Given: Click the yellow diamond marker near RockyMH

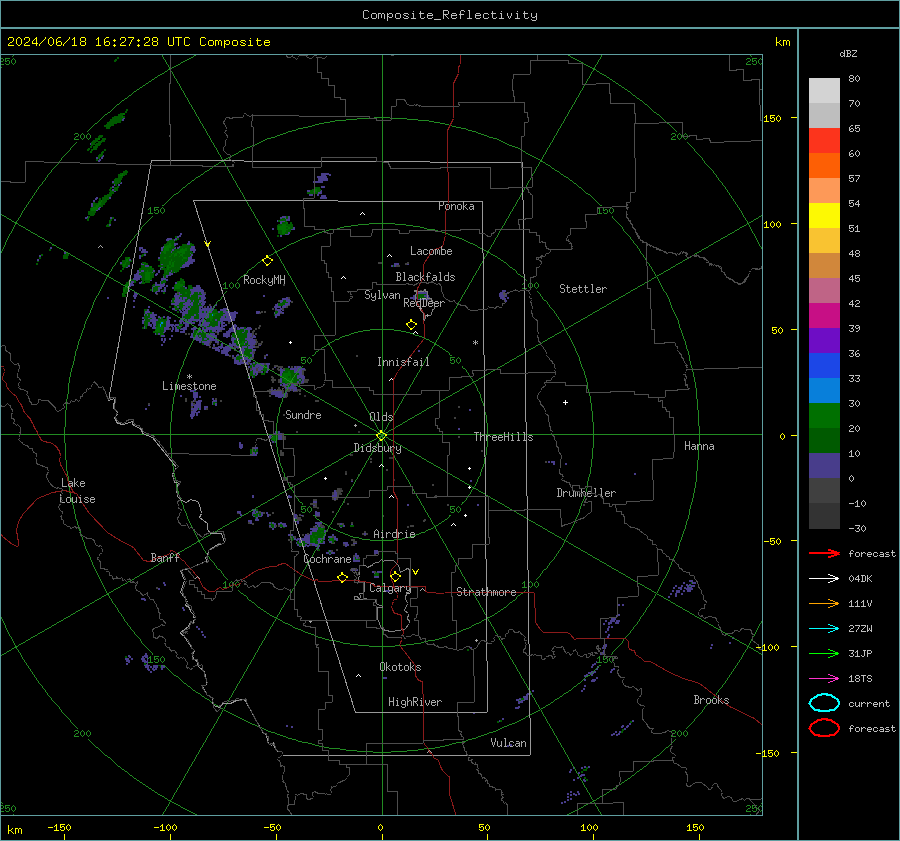Looking at the screenshot, I should point(267,261).
